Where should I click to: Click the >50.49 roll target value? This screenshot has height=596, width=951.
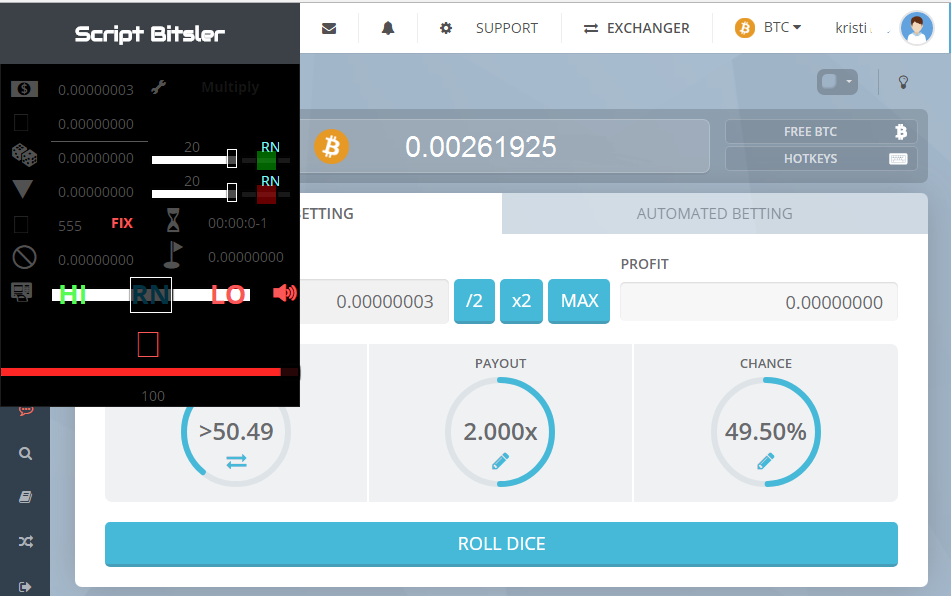coord(237,432)
